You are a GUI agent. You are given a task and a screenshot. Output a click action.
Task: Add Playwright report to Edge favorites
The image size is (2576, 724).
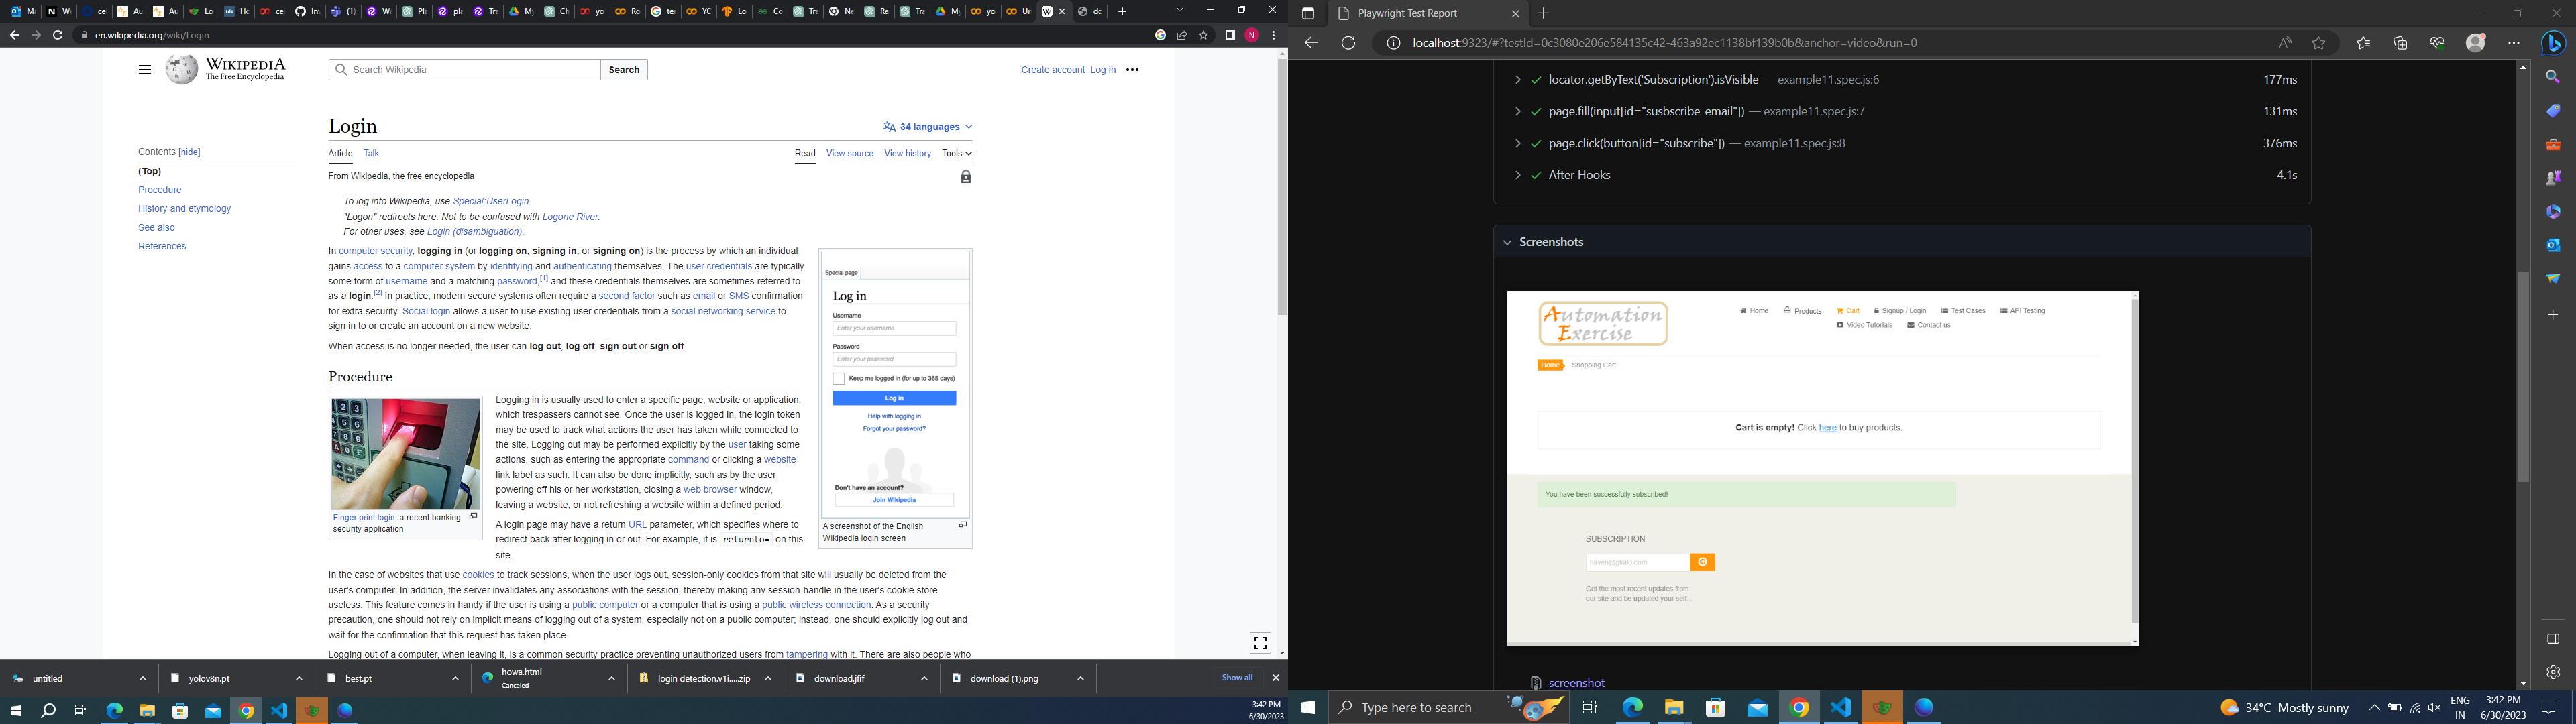(2319, 43)
